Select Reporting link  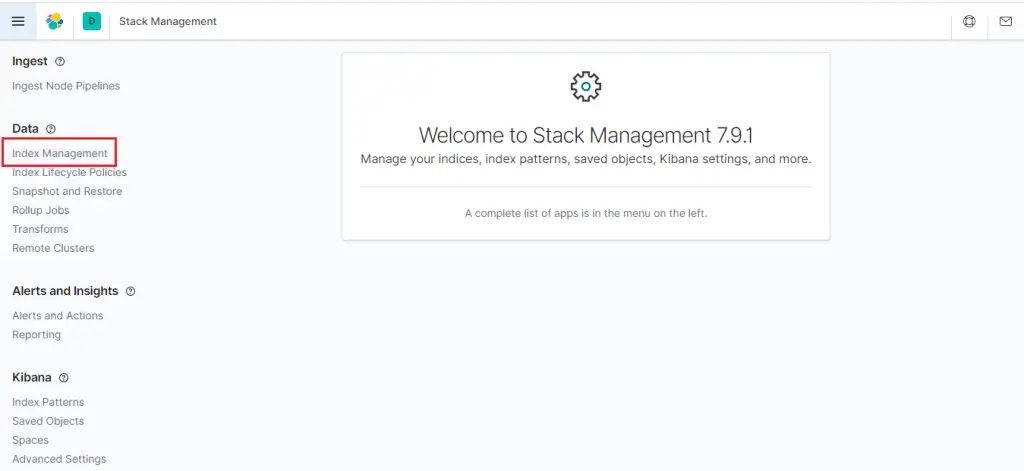[37, 334]
